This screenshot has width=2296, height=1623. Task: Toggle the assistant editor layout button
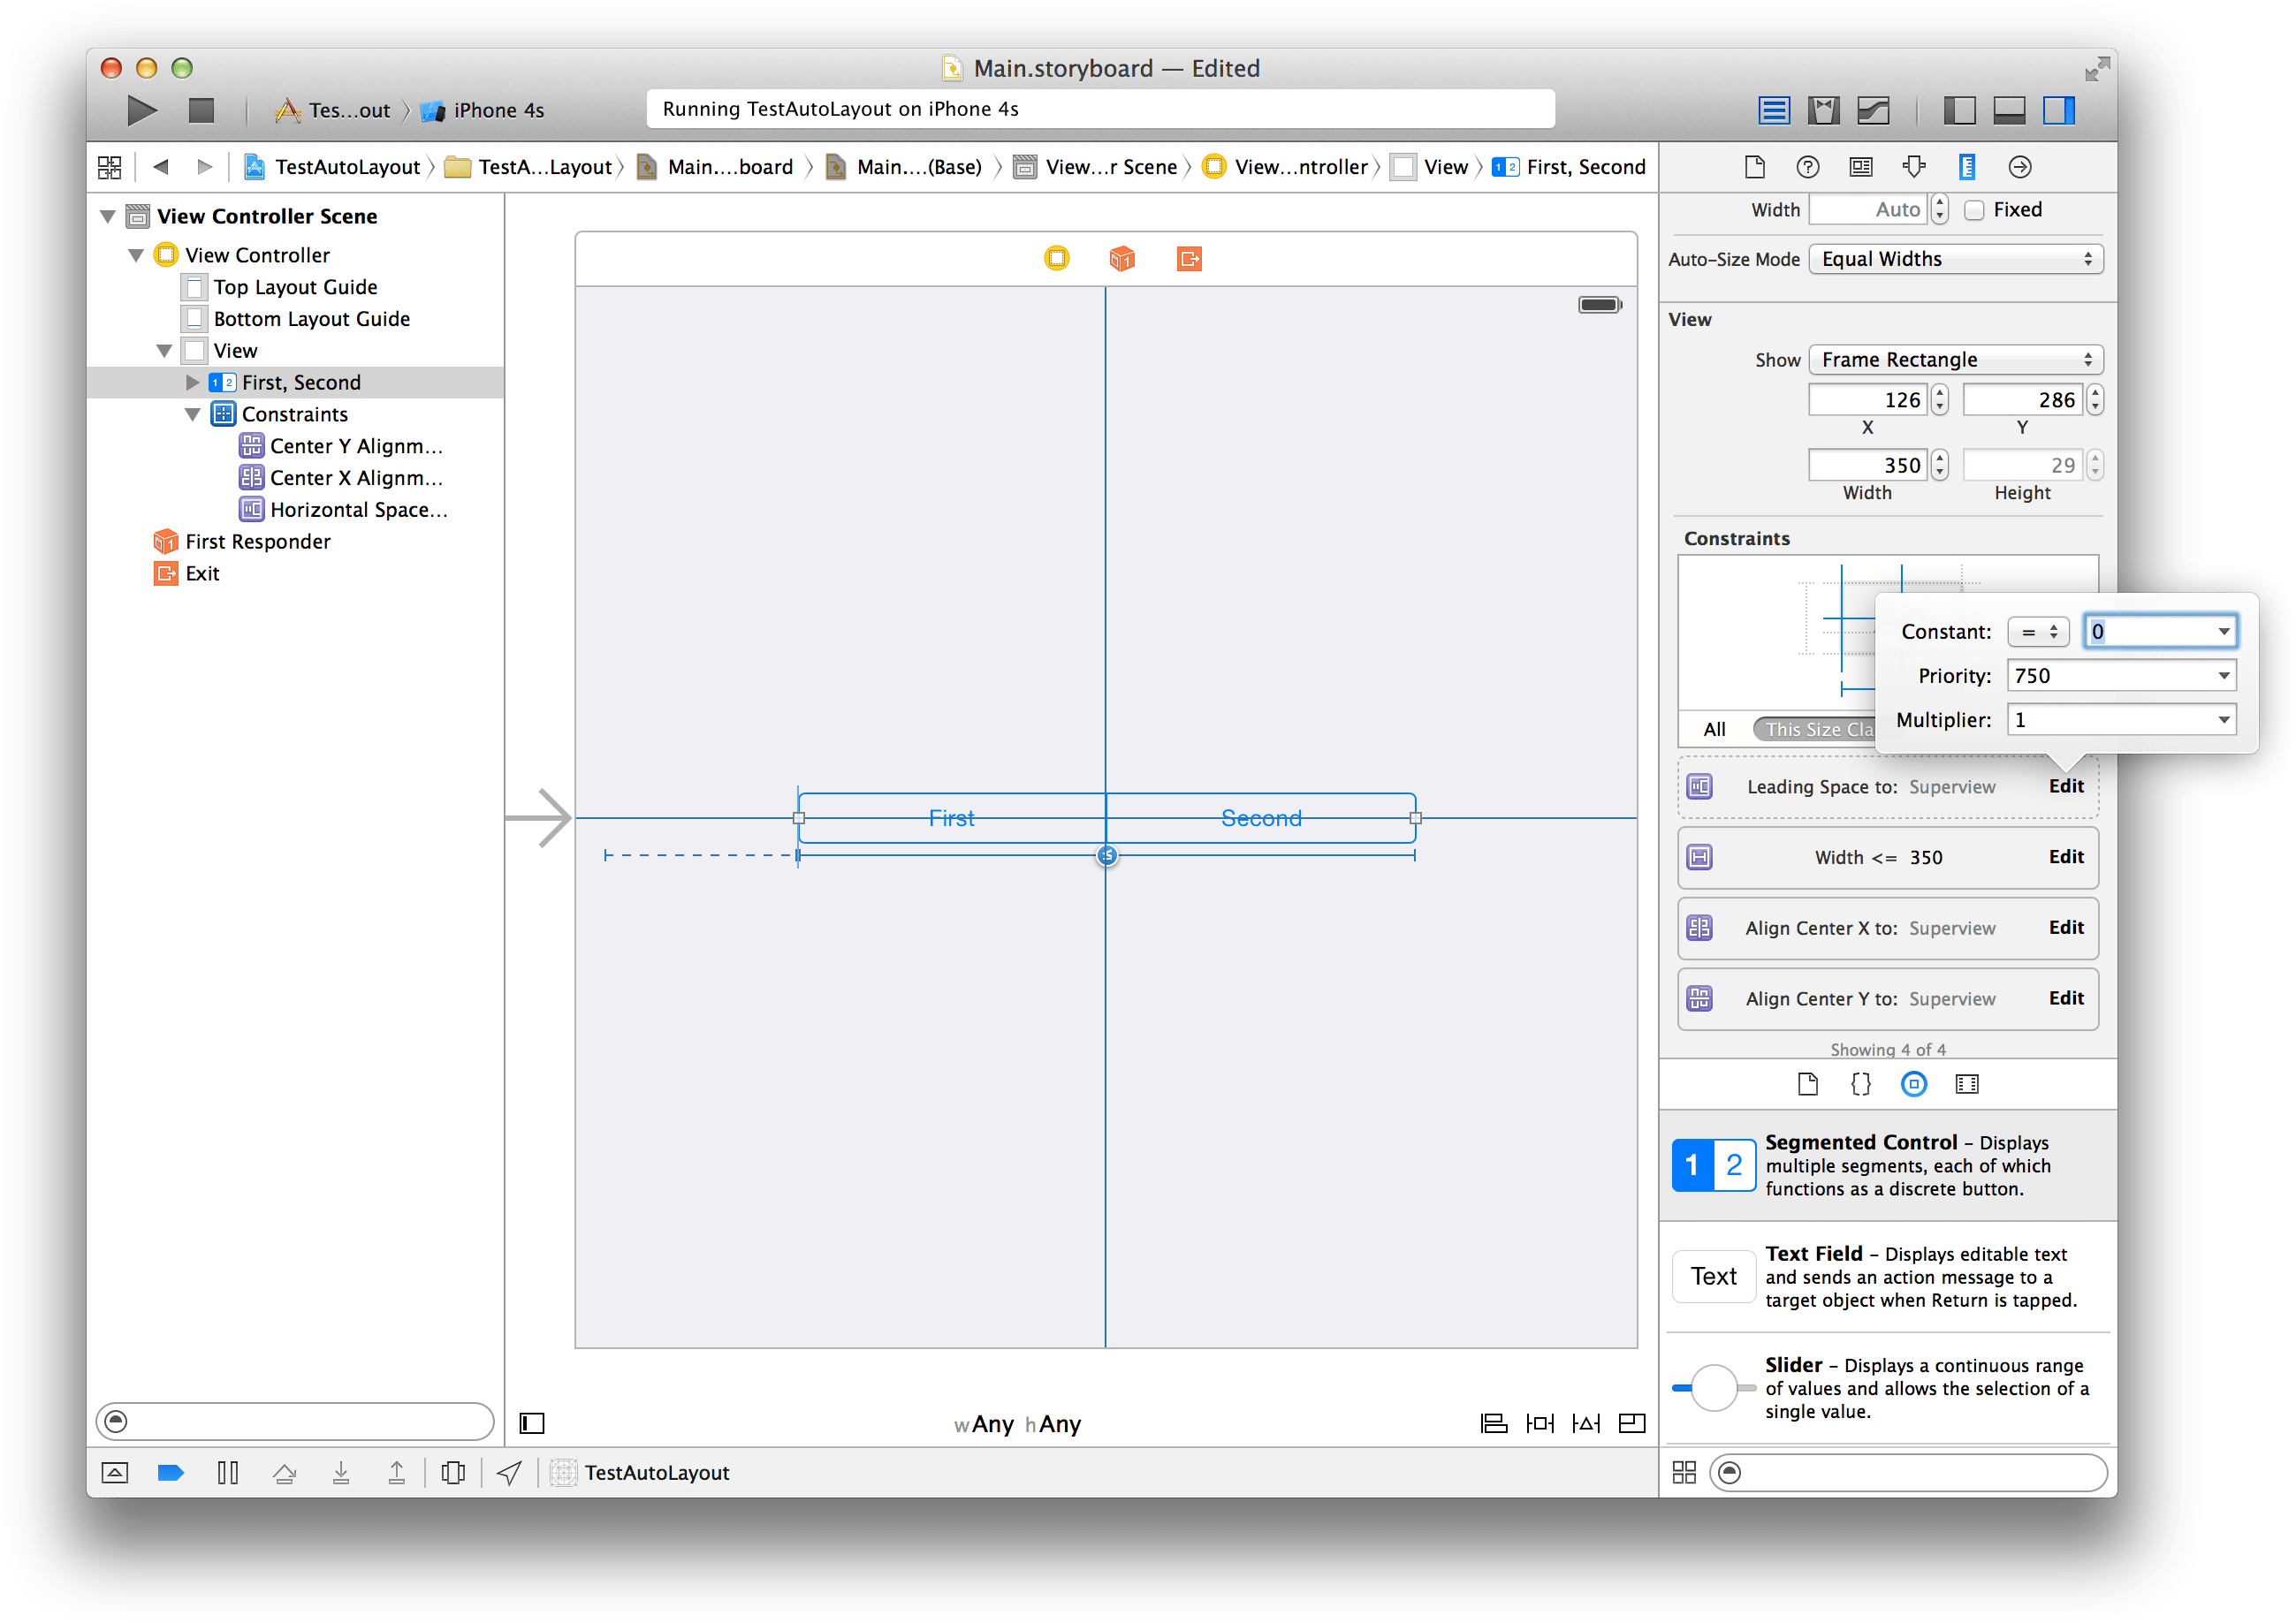(1823, 110)
